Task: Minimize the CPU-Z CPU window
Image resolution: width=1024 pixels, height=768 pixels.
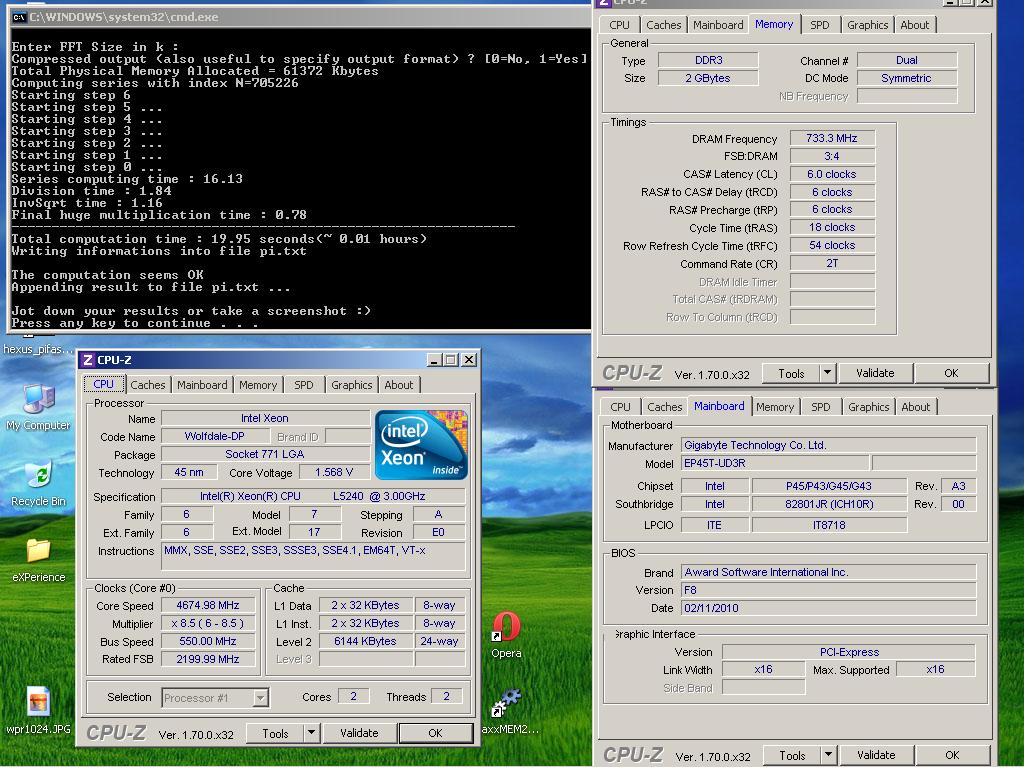Action: pyautogui.click(x=434, y=360)
